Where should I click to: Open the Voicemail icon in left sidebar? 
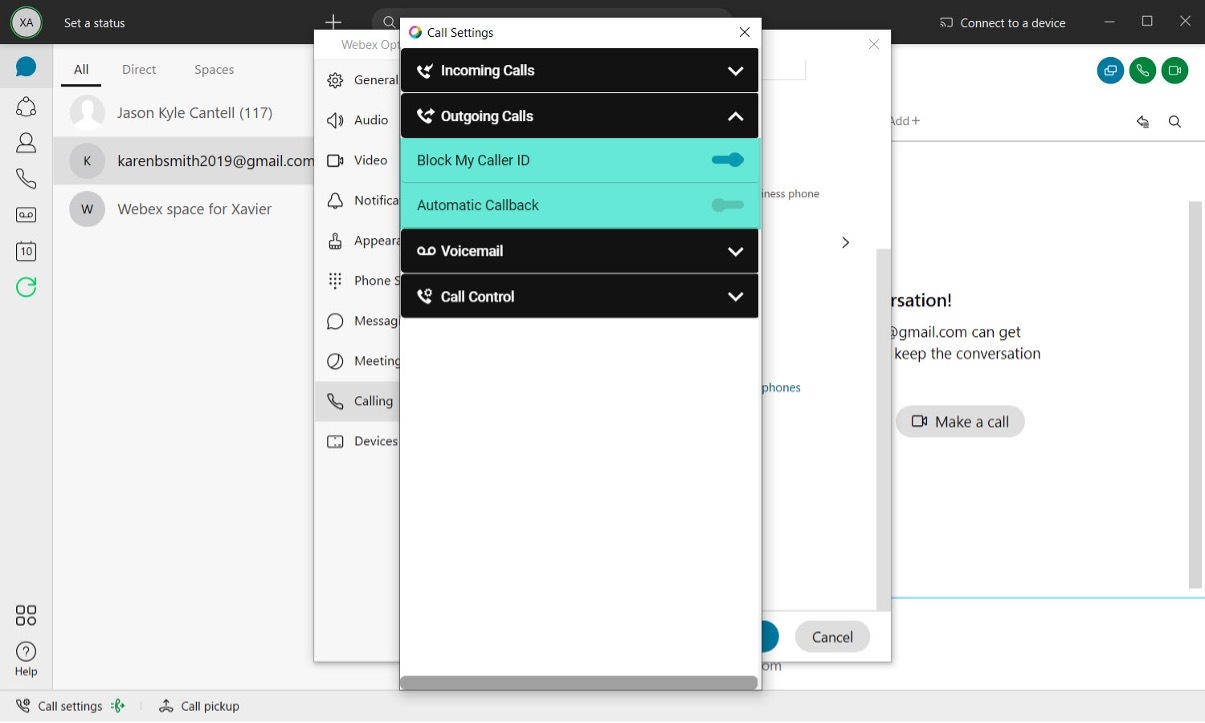(26, 215)
